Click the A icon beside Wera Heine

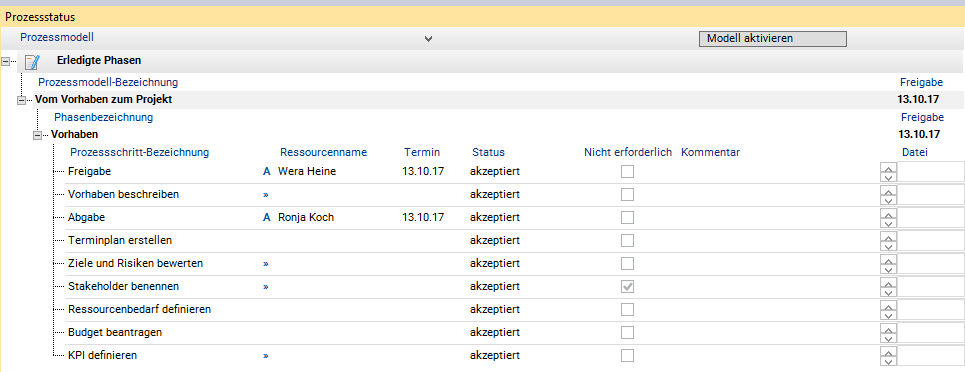pyautogui.click(x=266, y=171)
